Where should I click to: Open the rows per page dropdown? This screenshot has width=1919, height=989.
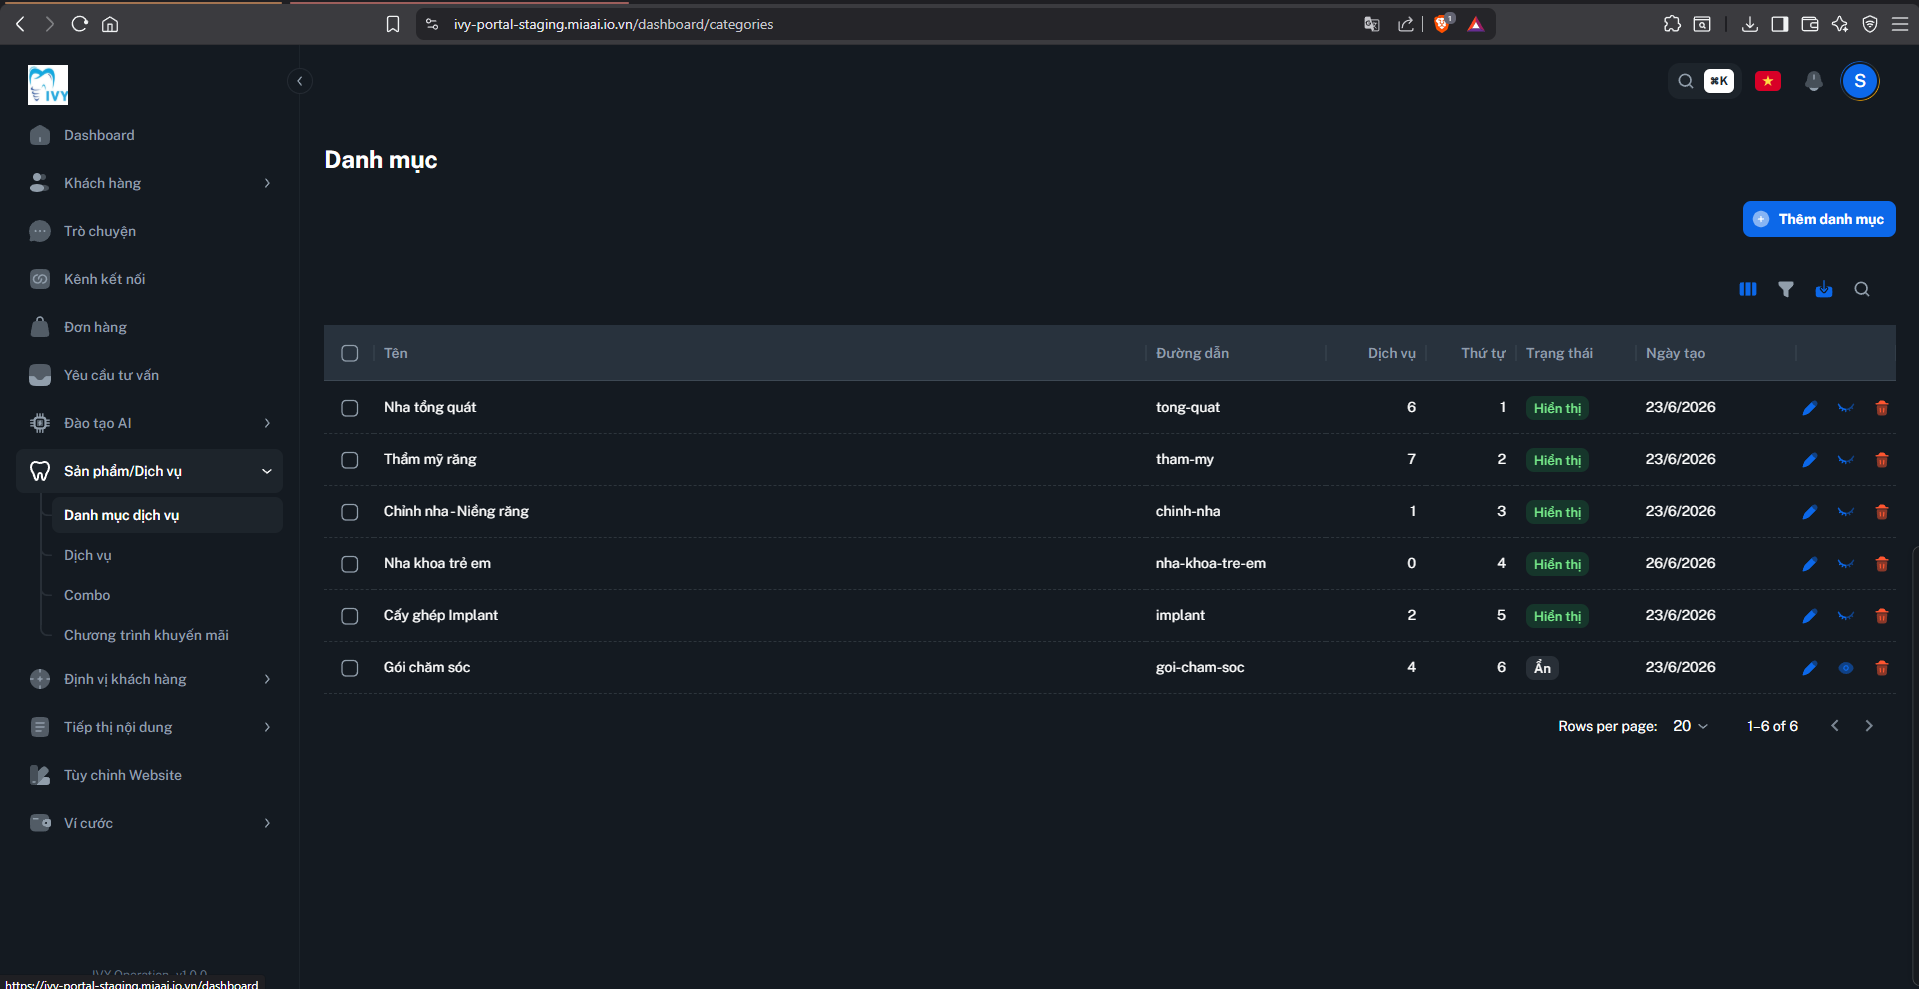pos(1690,726)
